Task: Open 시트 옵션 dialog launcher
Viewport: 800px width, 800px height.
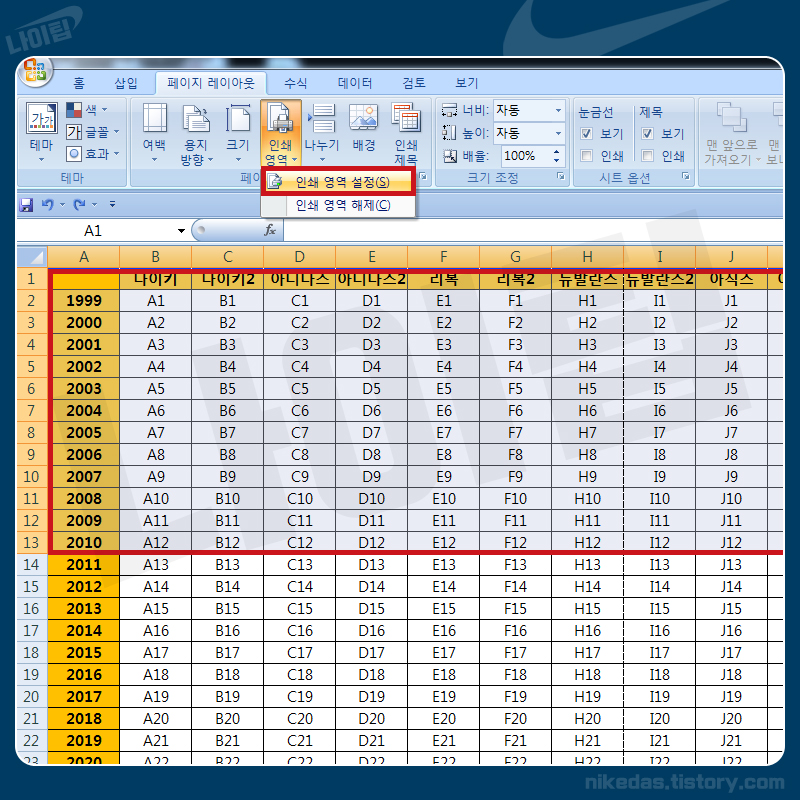Action: click(x=686, y=177)
